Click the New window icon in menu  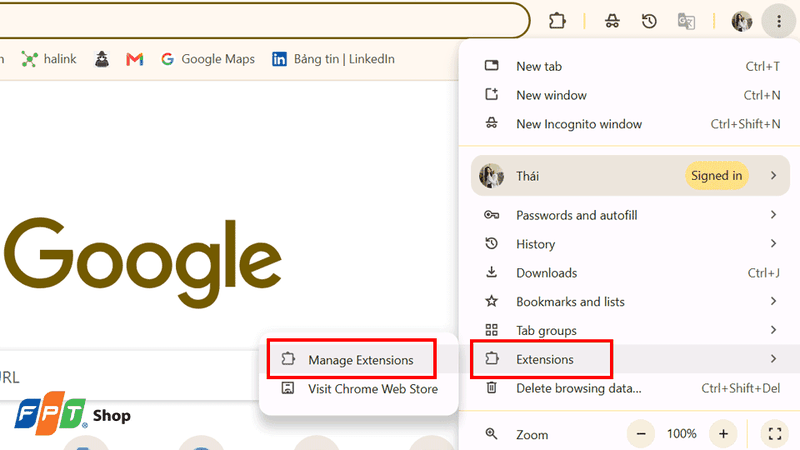click(492, 94)
